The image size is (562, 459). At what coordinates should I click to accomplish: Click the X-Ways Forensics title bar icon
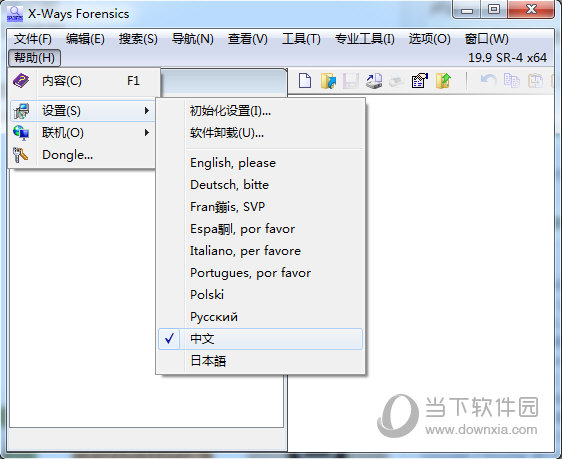[x=15, y=14]
